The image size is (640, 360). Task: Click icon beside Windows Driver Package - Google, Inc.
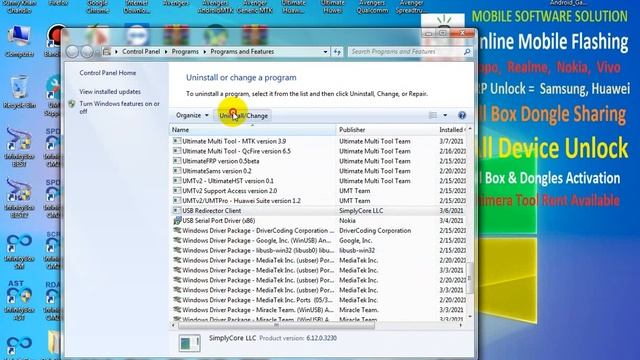tap(177, 240)
